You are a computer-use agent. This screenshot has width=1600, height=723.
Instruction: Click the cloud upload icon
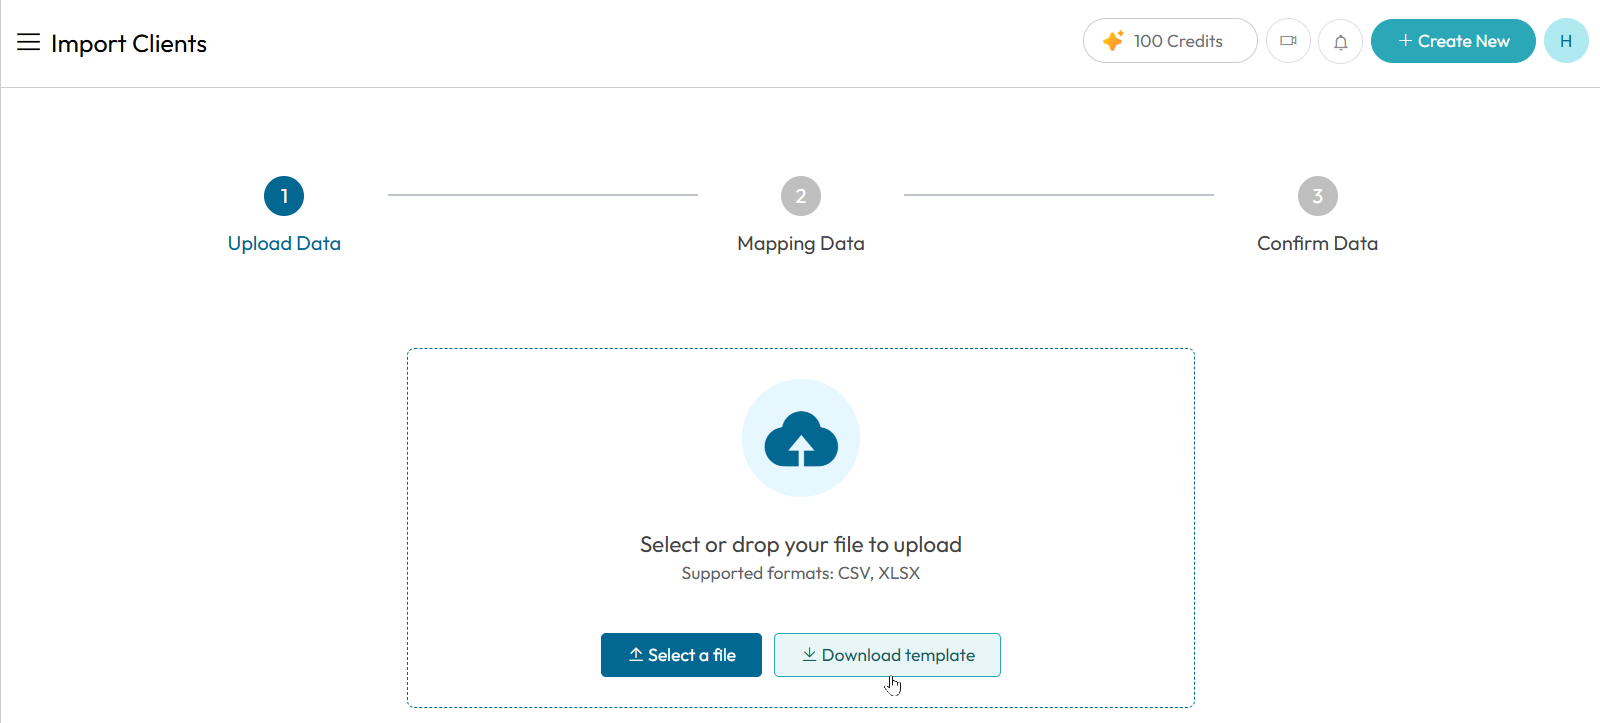tap(801, 439)
